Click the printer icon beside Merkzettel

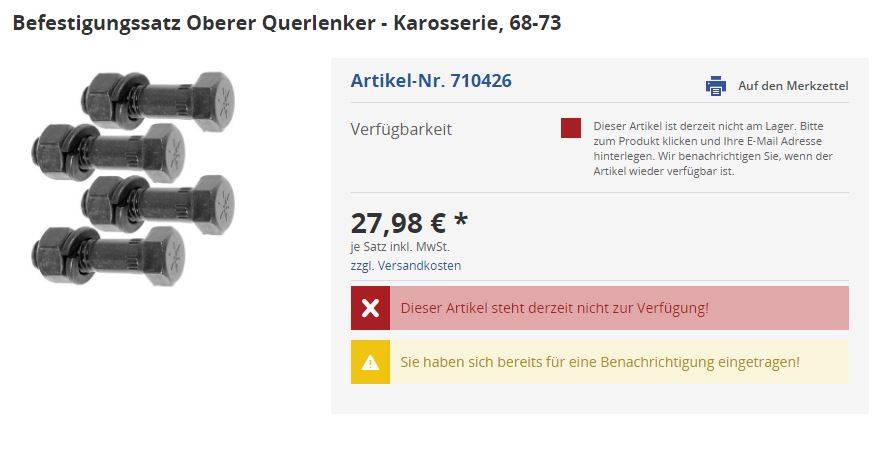tap(716, 86)
